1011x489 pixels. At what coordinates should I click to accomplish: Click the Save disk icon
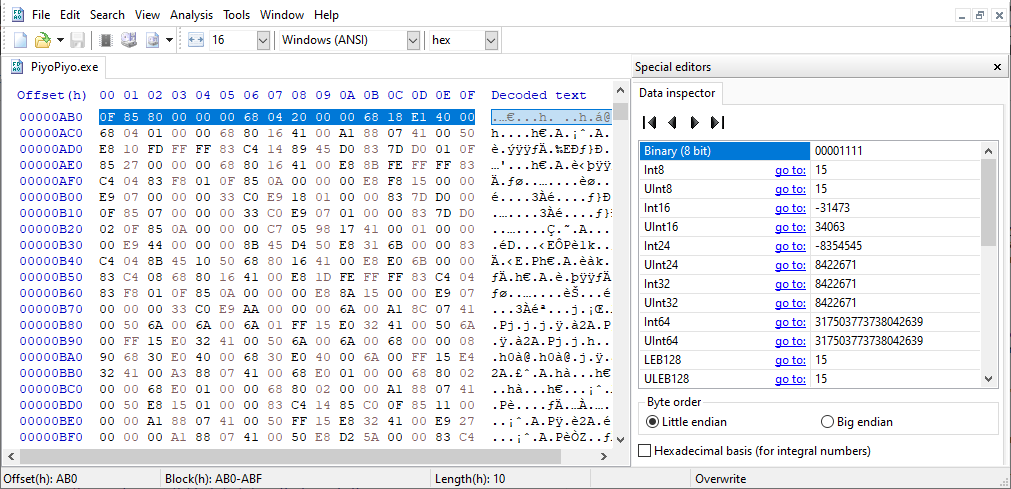tap(77, 40)
